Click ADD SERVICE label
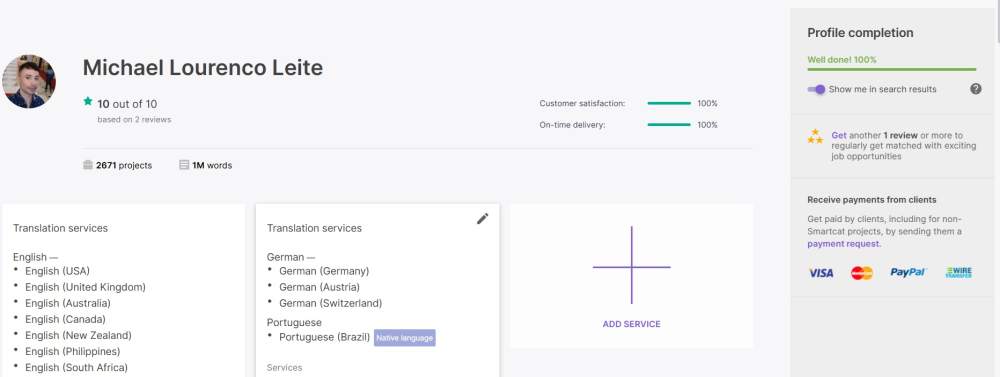The height and width of the screenshot is (377, 1000). point(631,324)
